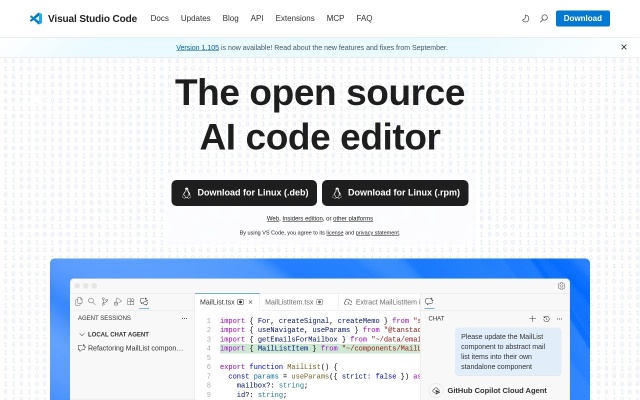Read the privacy statement
640x400 pixels.
(377, 232)
